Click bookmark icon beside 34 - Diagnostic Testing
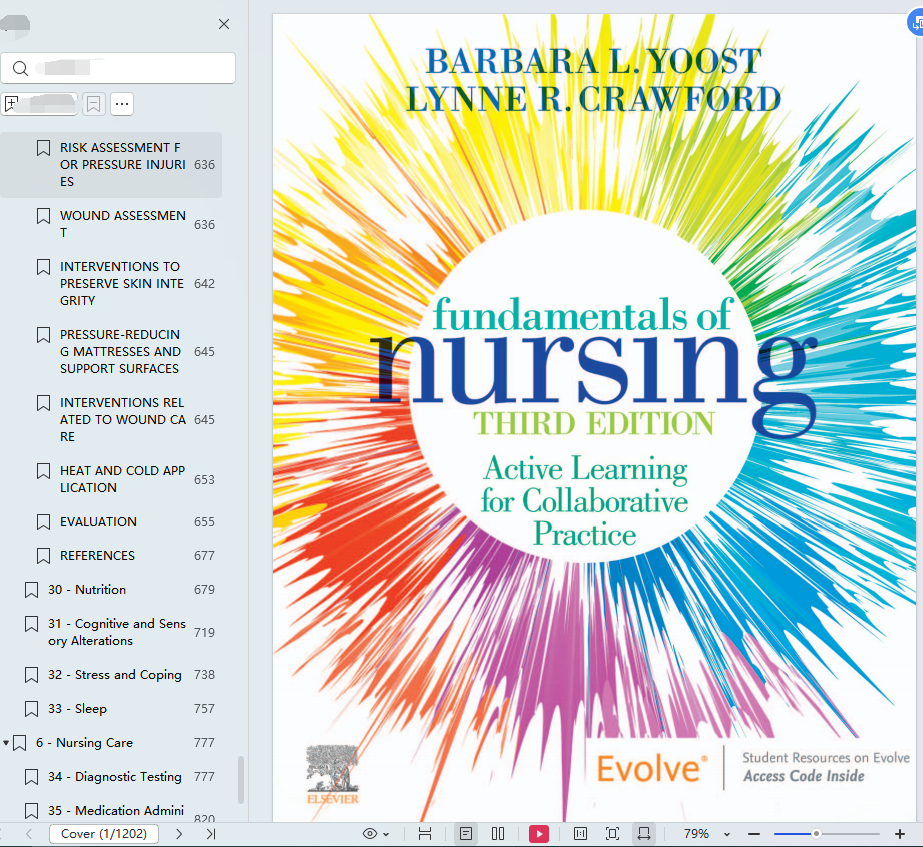Viewport: 923px width, 847px height. click(x=31, y=778)
